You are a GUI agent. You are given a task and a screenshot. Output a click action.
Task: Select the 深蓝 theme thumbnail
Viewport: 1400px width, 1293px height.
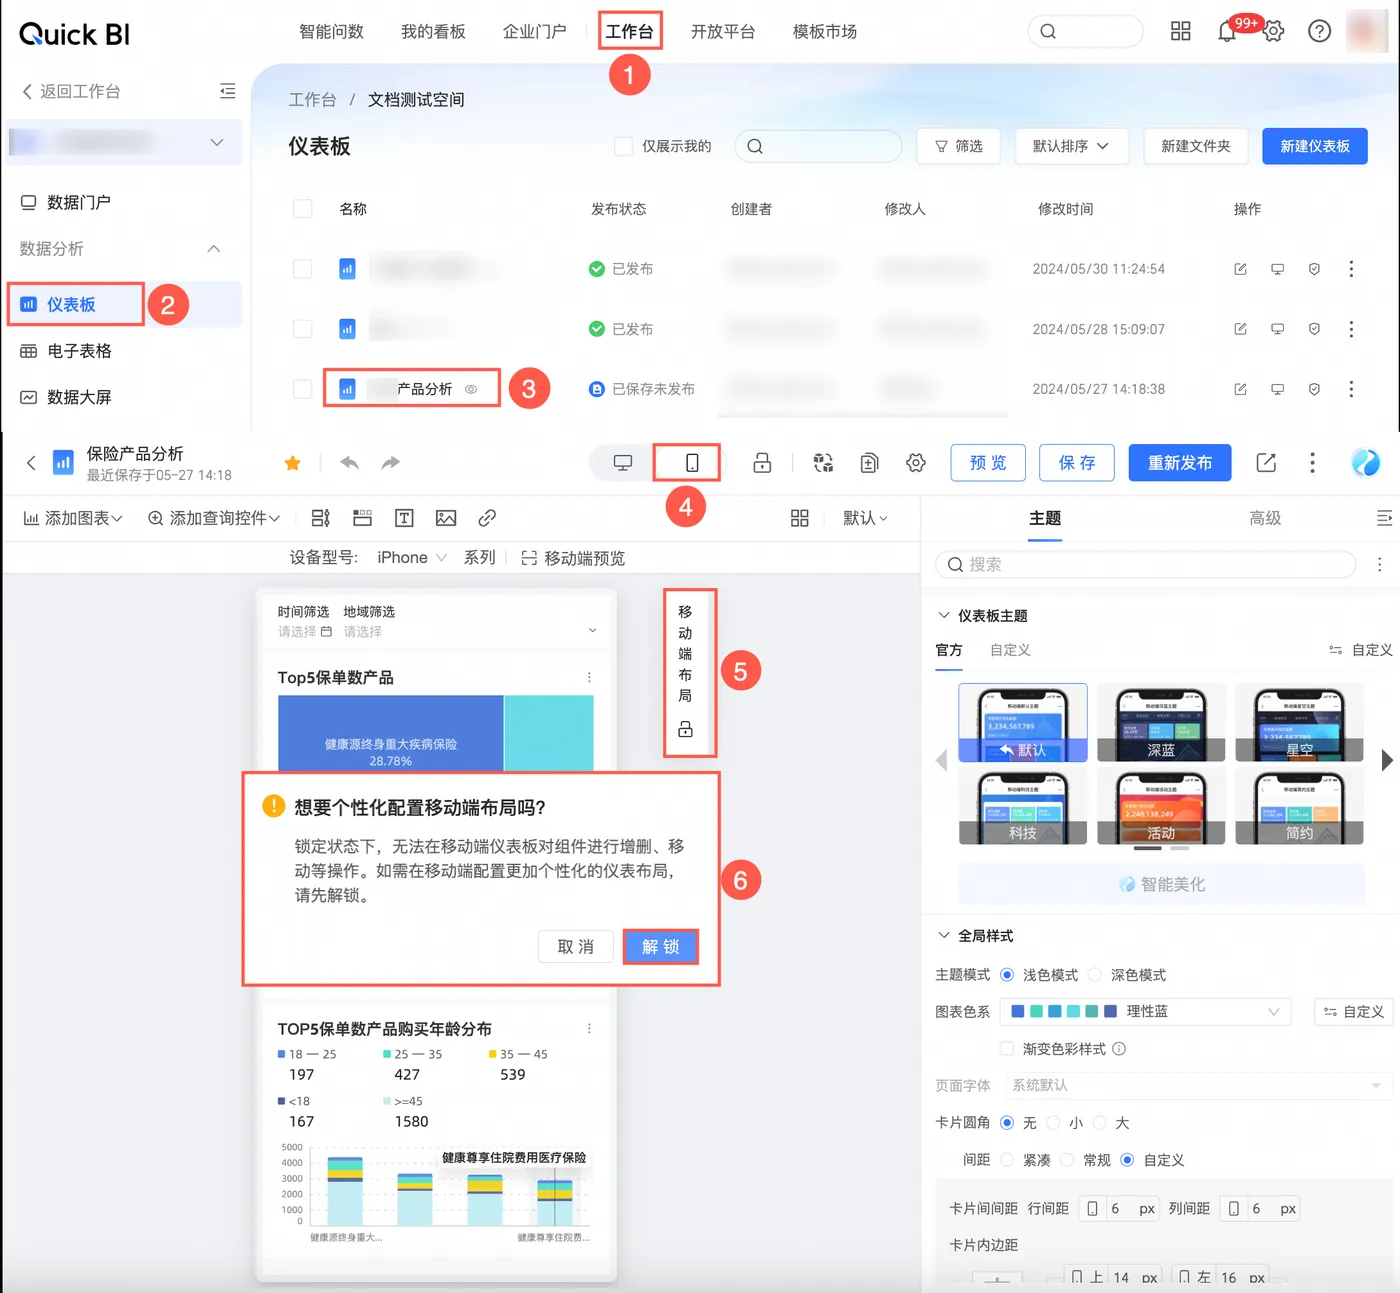[1161, 723]
